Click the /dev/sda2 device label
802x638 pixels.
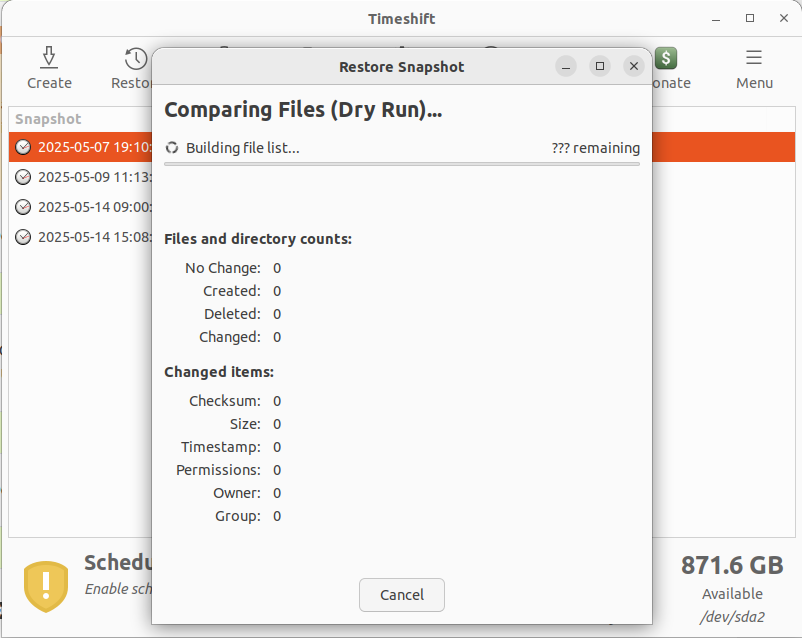(x=732, y=617)
